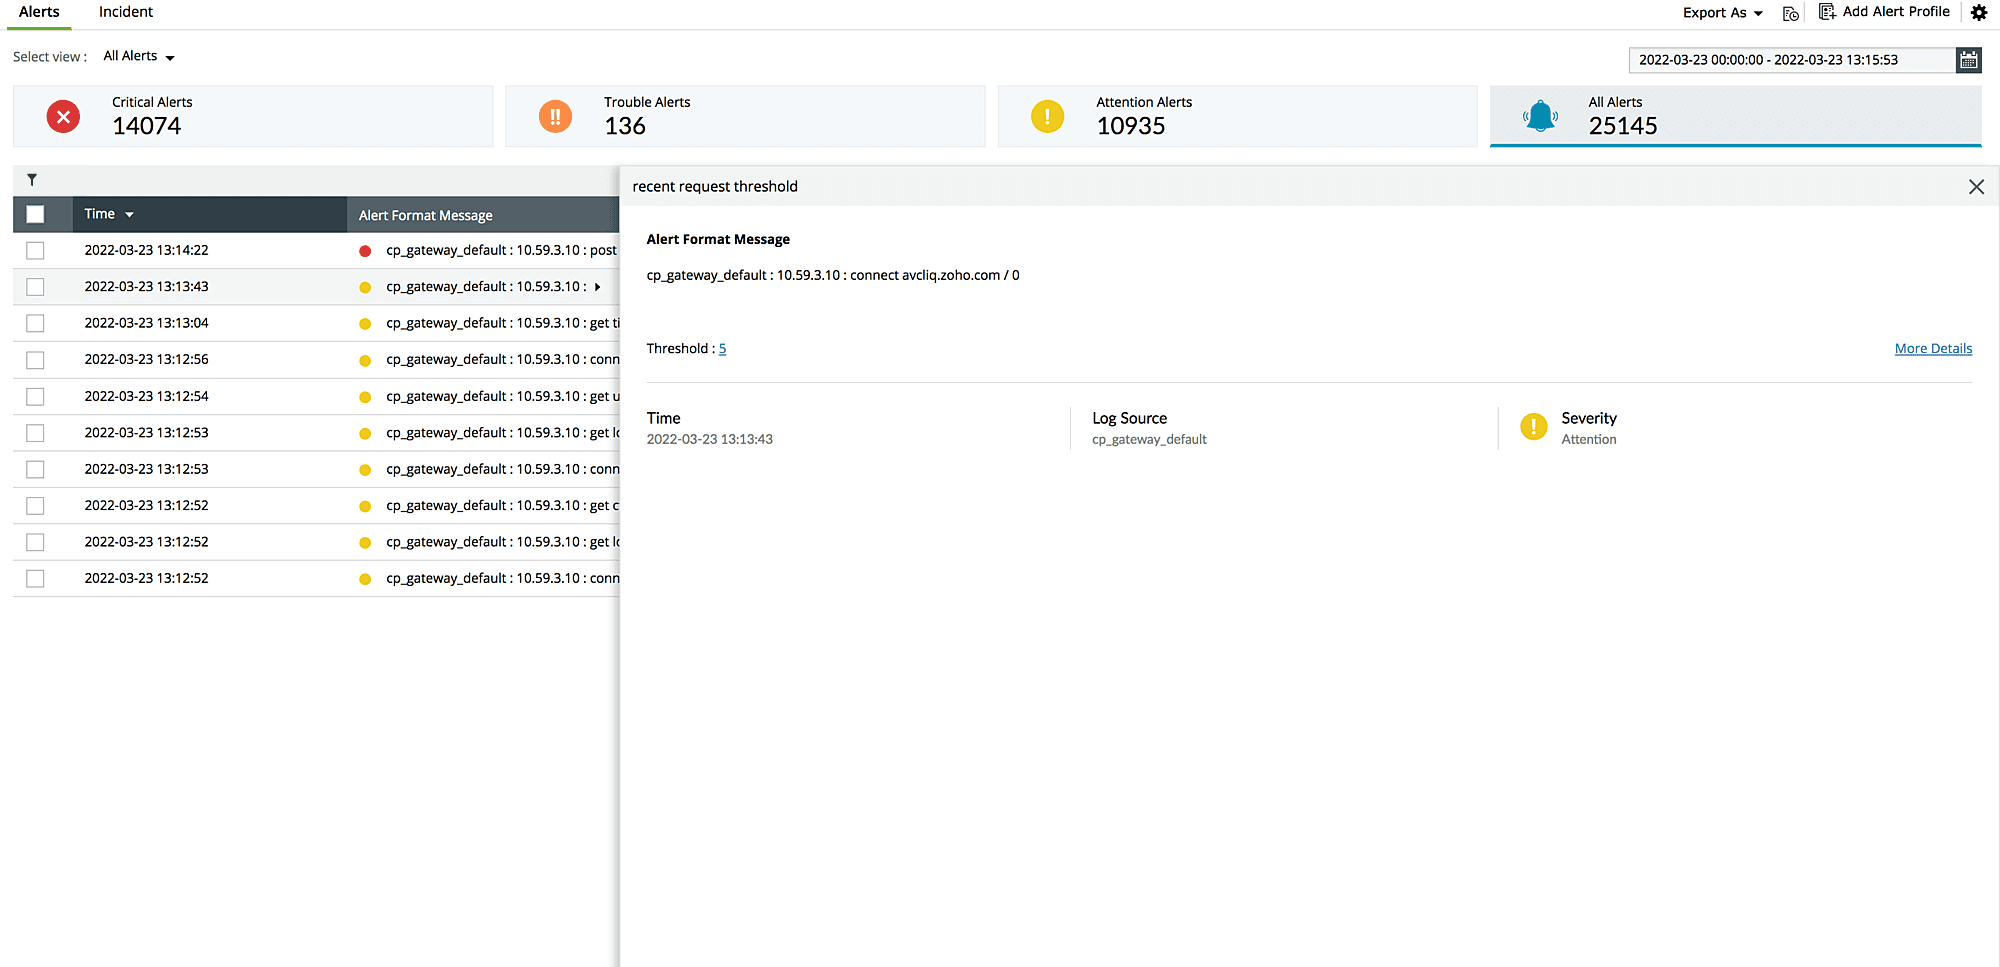The height and width of the screenshot is (967, 2000).
Task: Click the date range input field
Action: coord(1790,60)
